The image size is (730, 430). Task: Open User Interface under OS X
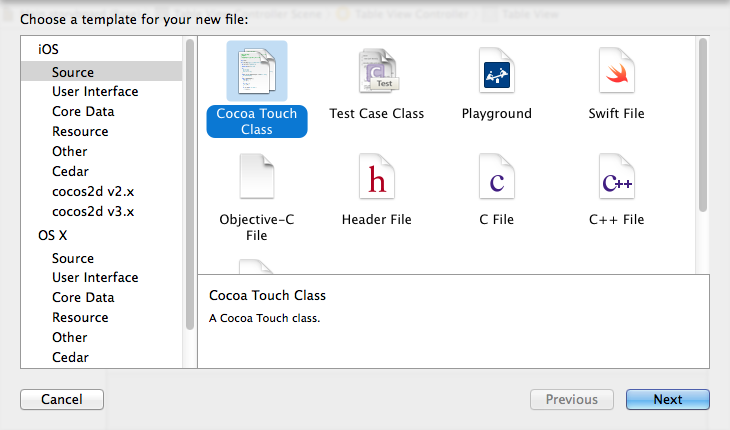point(95,277)
